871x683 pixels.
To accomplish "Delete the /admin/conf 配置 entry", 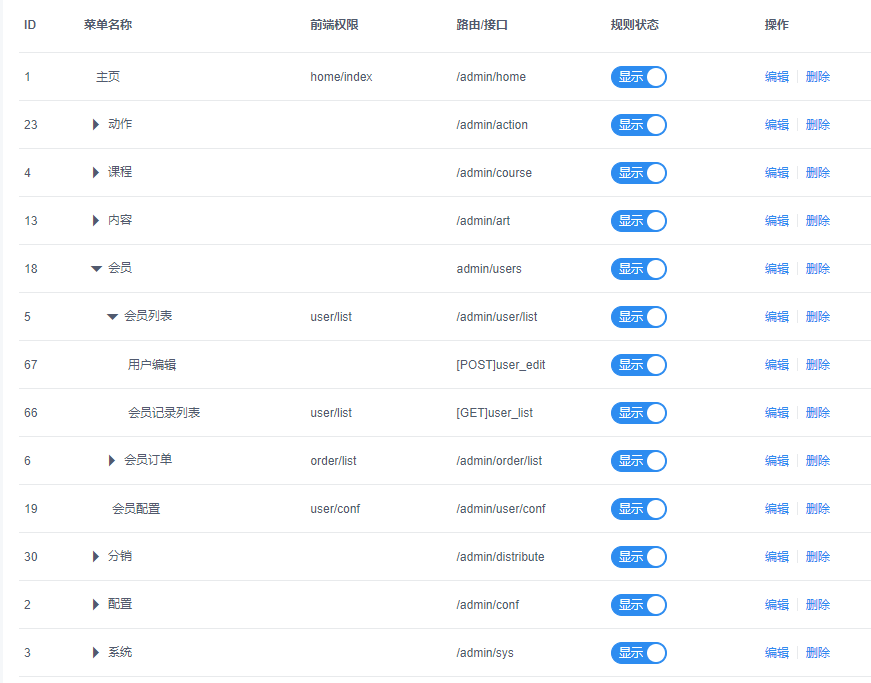I will click(x=818, y=605).
